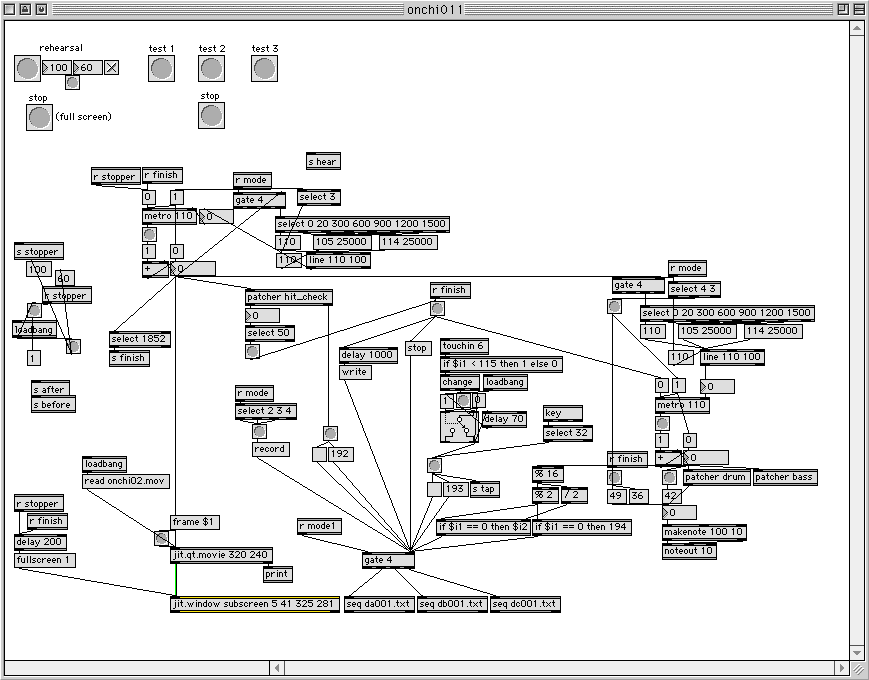Click the message box 42
869x680 pixels.
pos(671,496)
